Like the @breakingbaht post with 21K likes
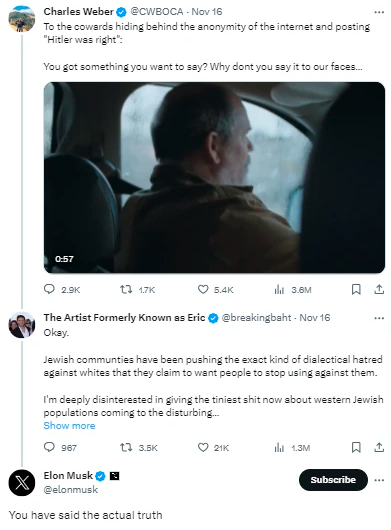391x530 pixels. click(x=203, y=448)
